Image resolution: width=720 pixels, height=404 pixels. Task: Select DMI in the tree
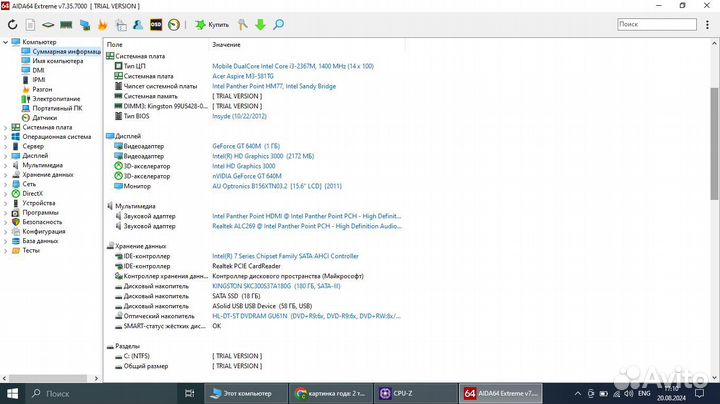(x=39, y=70)
